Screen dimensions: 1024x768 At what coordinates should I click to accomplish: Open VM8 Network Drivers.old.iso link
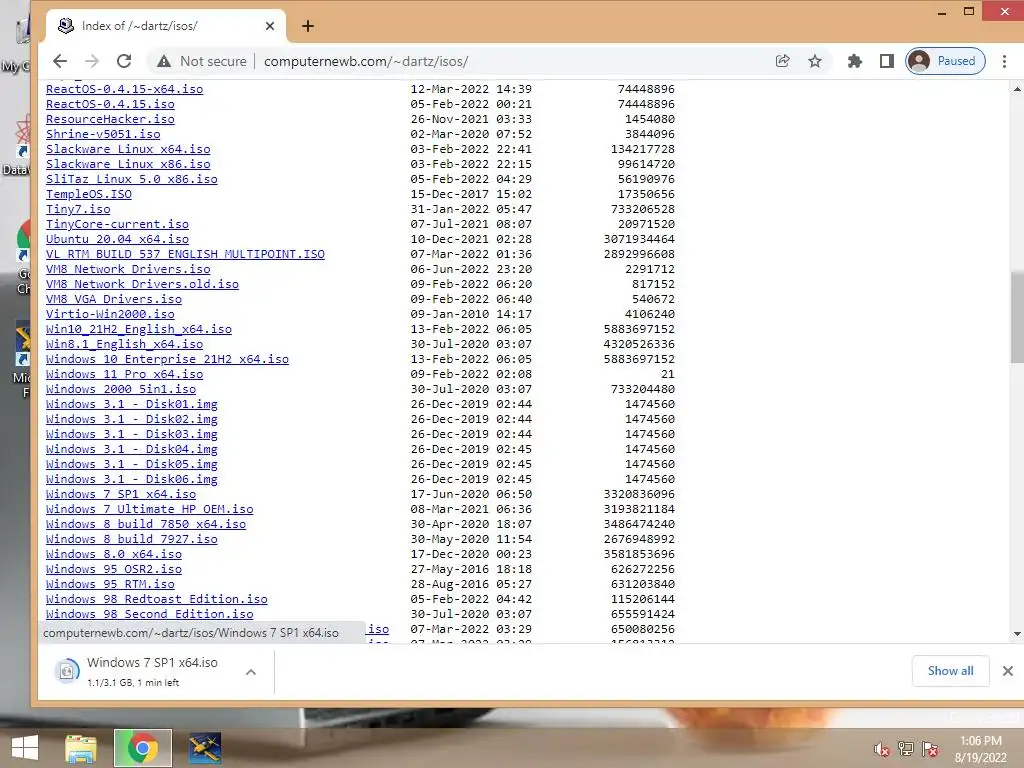pyautogui.click(x=142, y=284)
